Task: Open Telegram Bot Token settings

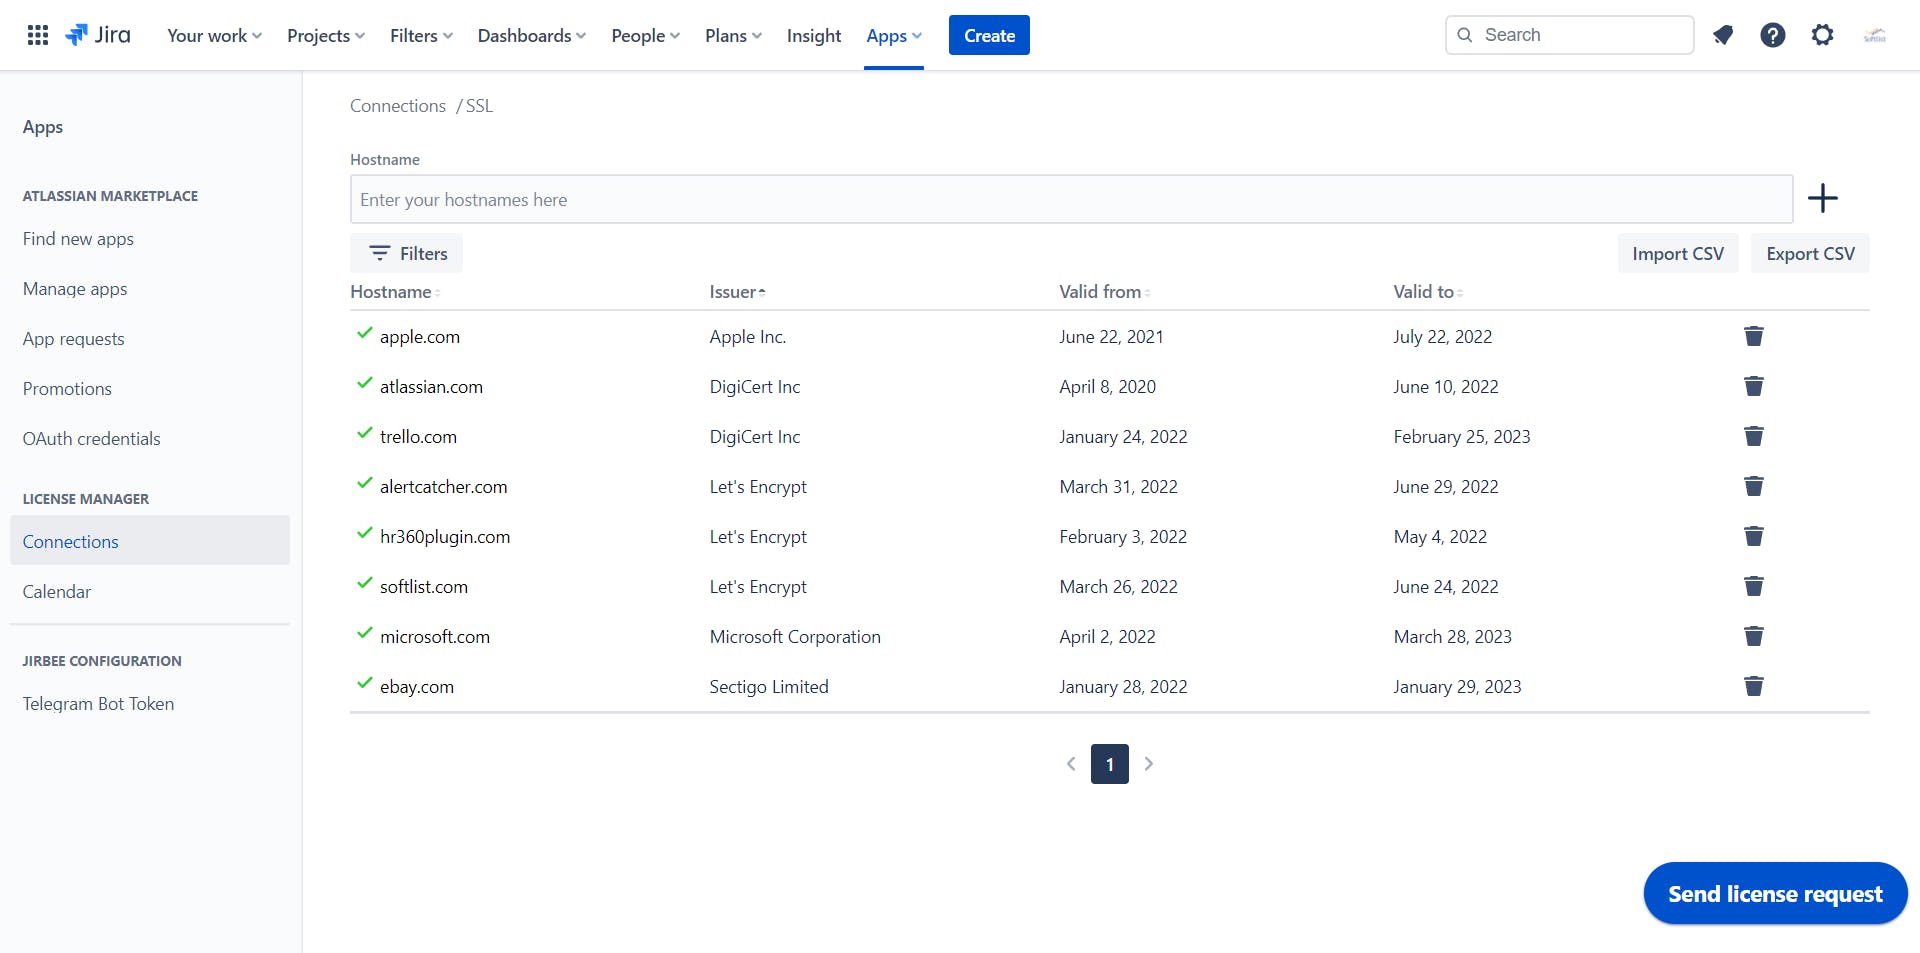Action: [x=98, y=704]
